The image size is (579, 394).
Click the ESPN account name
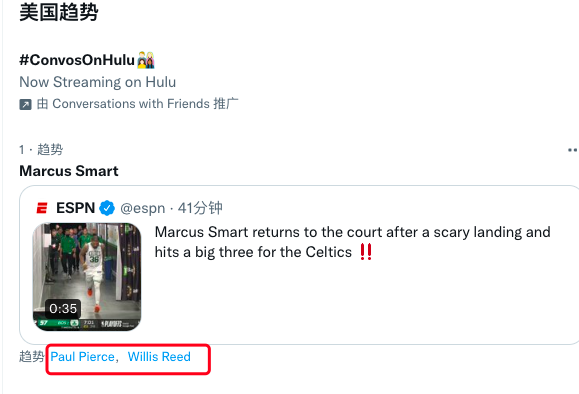75,208
